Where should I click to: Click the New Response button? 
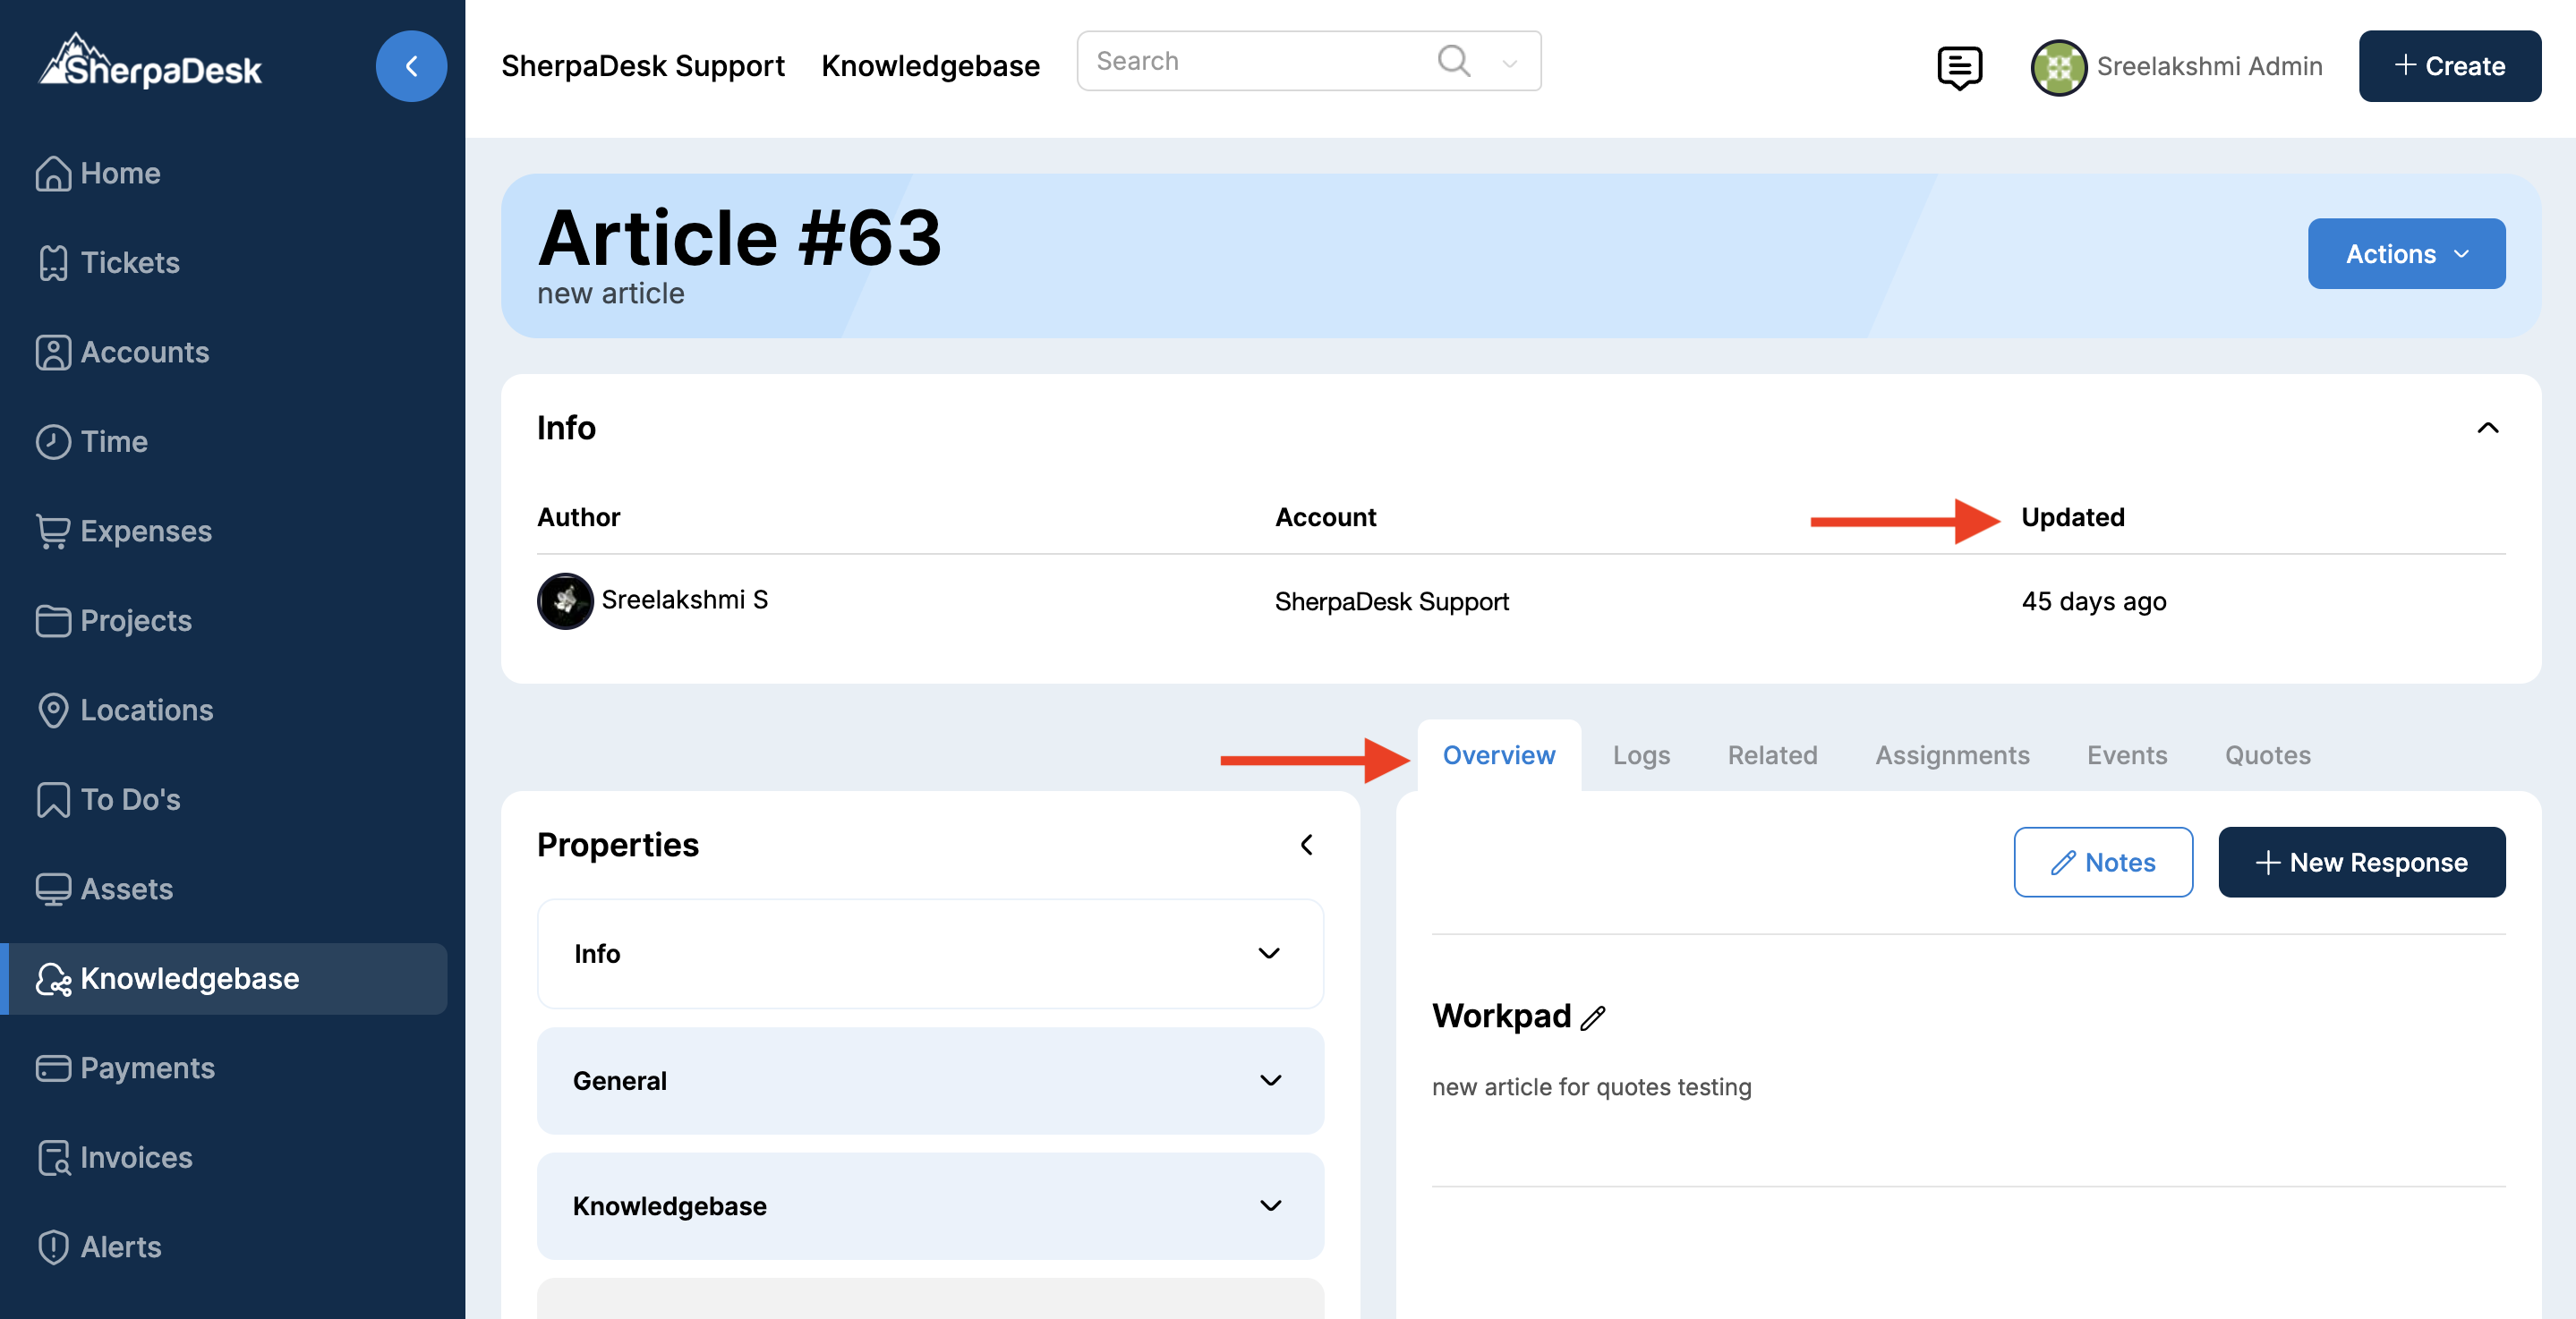tap(2361, 862)
